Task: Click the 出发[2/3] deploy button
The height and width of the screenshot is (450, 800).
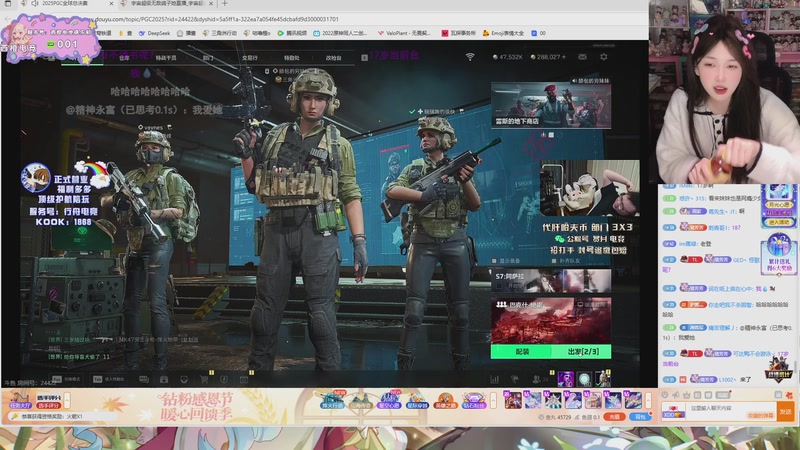Action: pos(582,352)
